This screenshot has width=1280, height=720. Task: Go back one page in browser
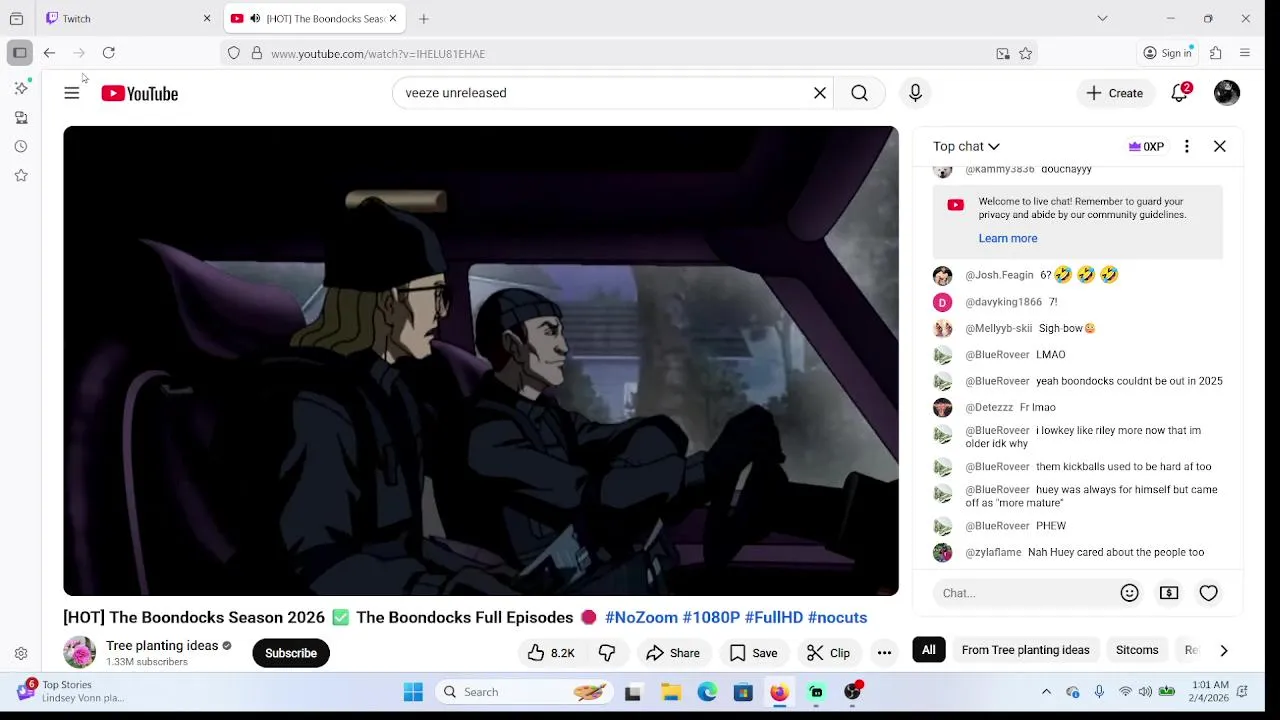click(x=49, y=53)
